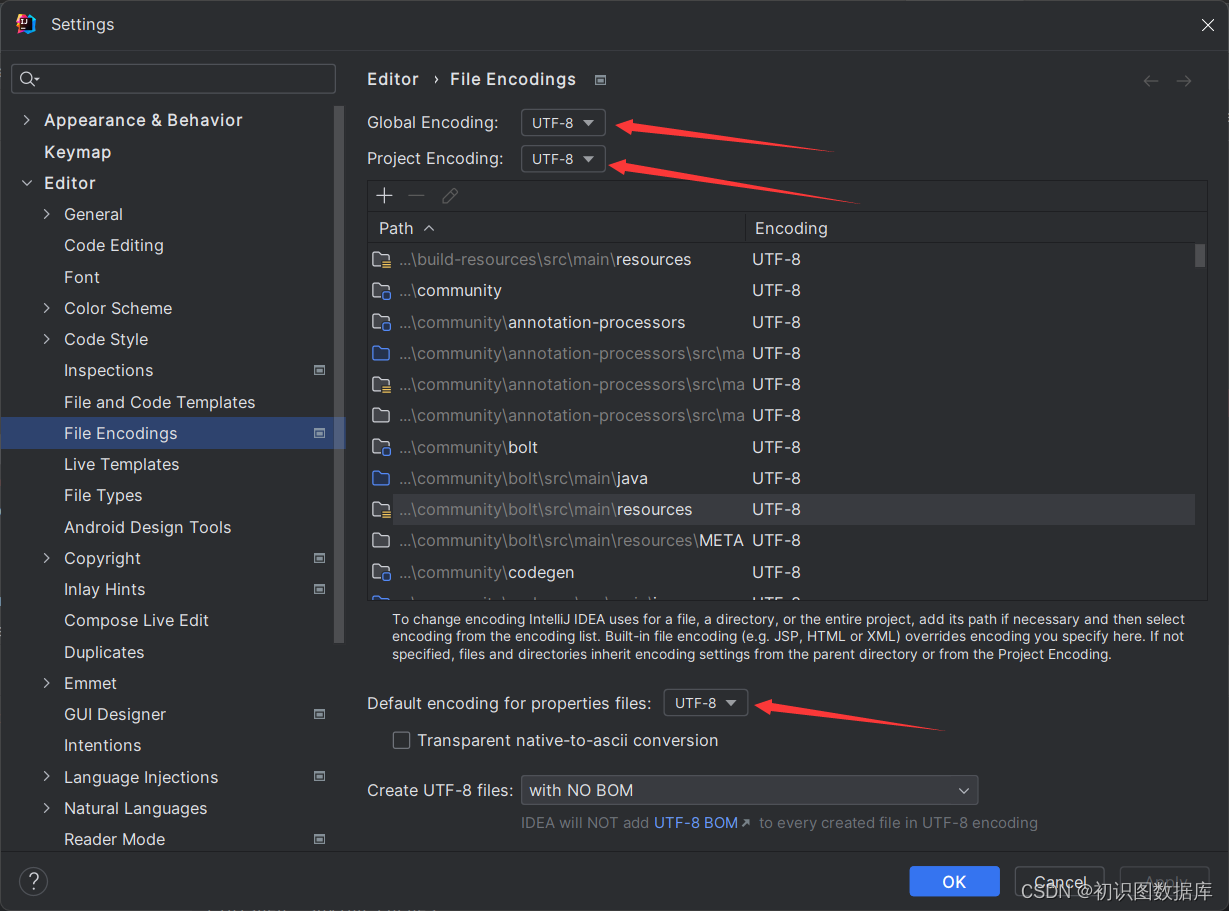Expand the Emmet node
This screenshot has height=911, width=1229.
point(47,683)
